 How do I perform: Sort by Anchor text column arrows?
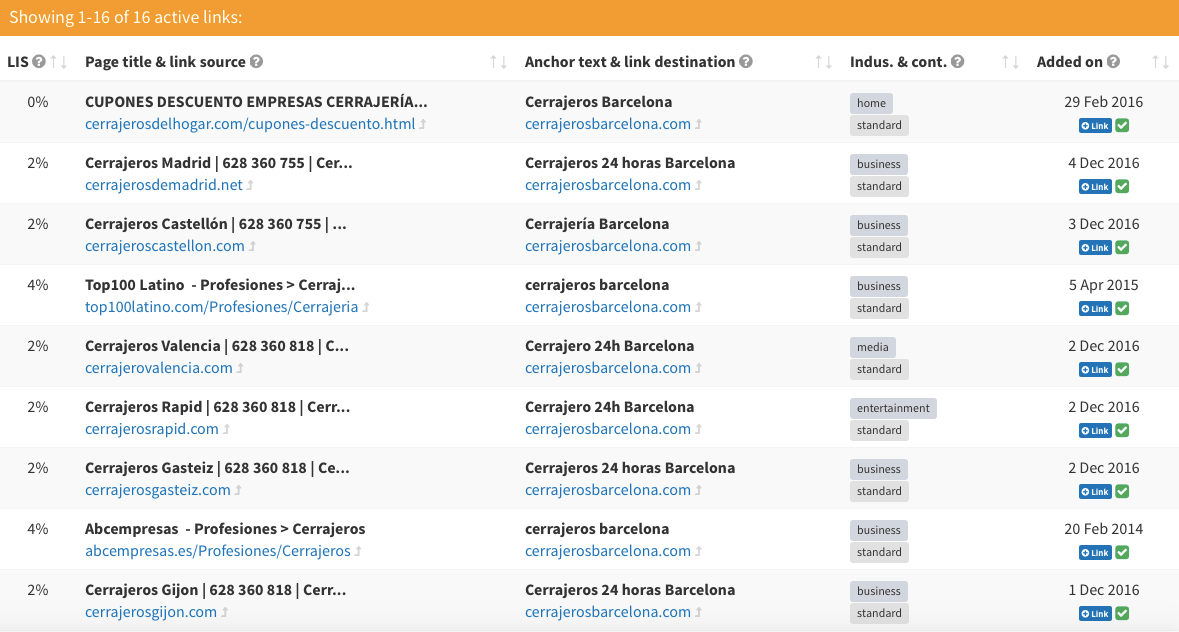[x=823, y=62]
